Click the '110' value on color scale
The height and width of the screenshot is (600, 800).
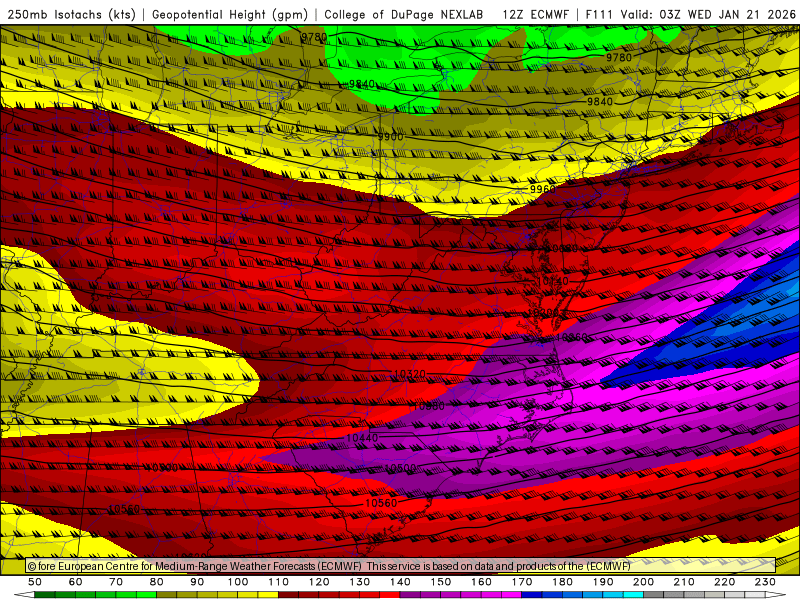(x=278, y=582)
